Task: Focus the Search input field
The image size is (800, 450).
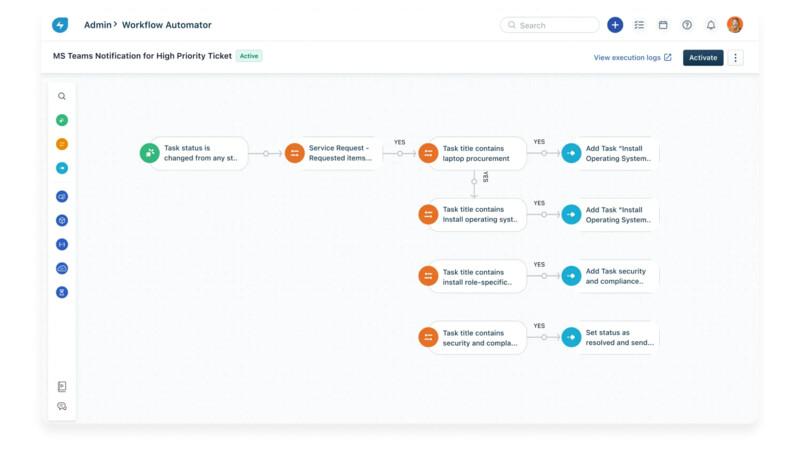Action: point(549,25)
